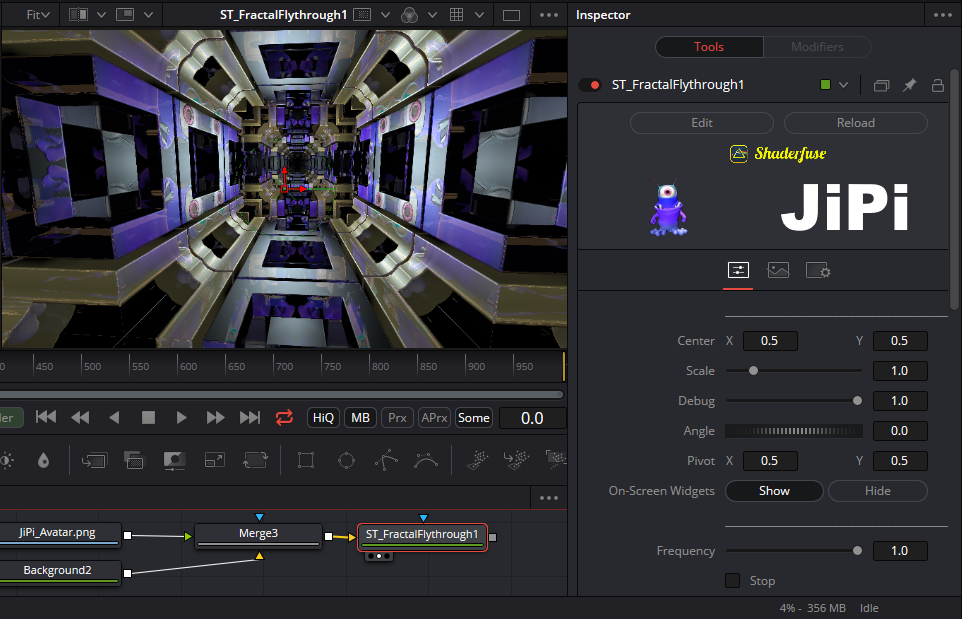Add a Merge node from the toolbar

click(94, 459)
